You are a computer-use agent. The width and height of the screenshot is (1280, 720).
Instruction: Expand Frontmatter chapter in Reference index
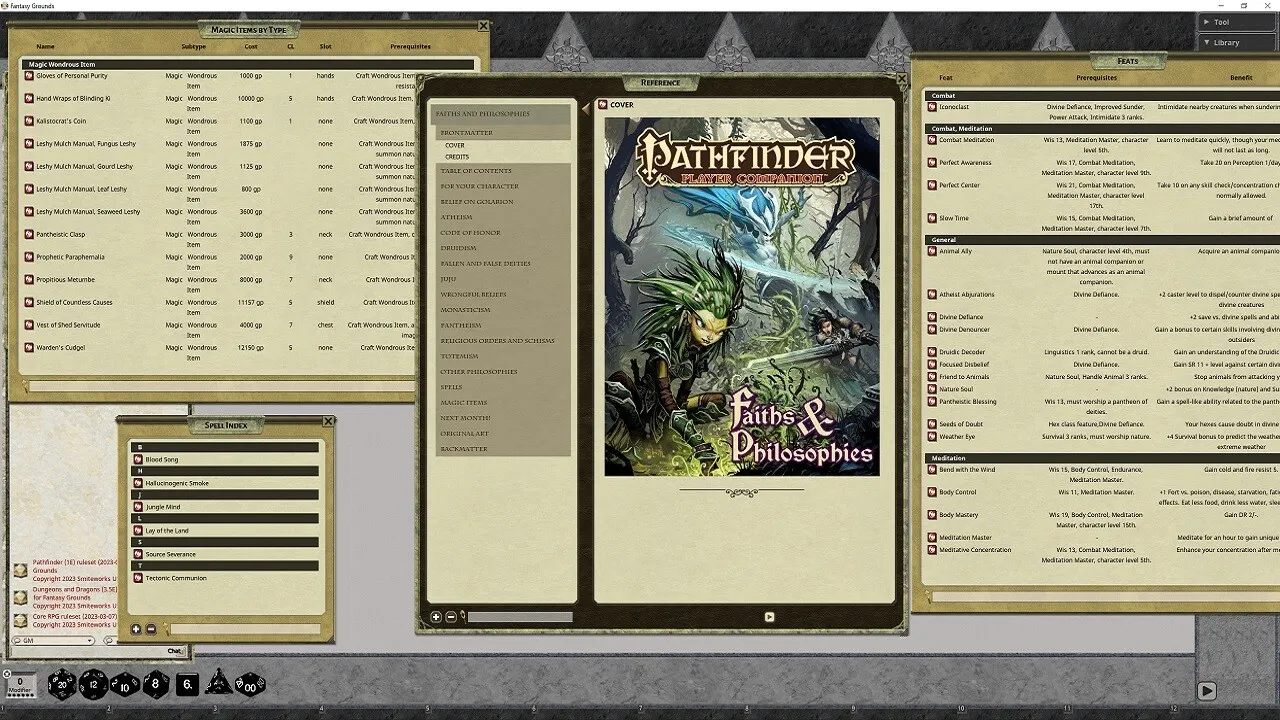pos(467,132)
